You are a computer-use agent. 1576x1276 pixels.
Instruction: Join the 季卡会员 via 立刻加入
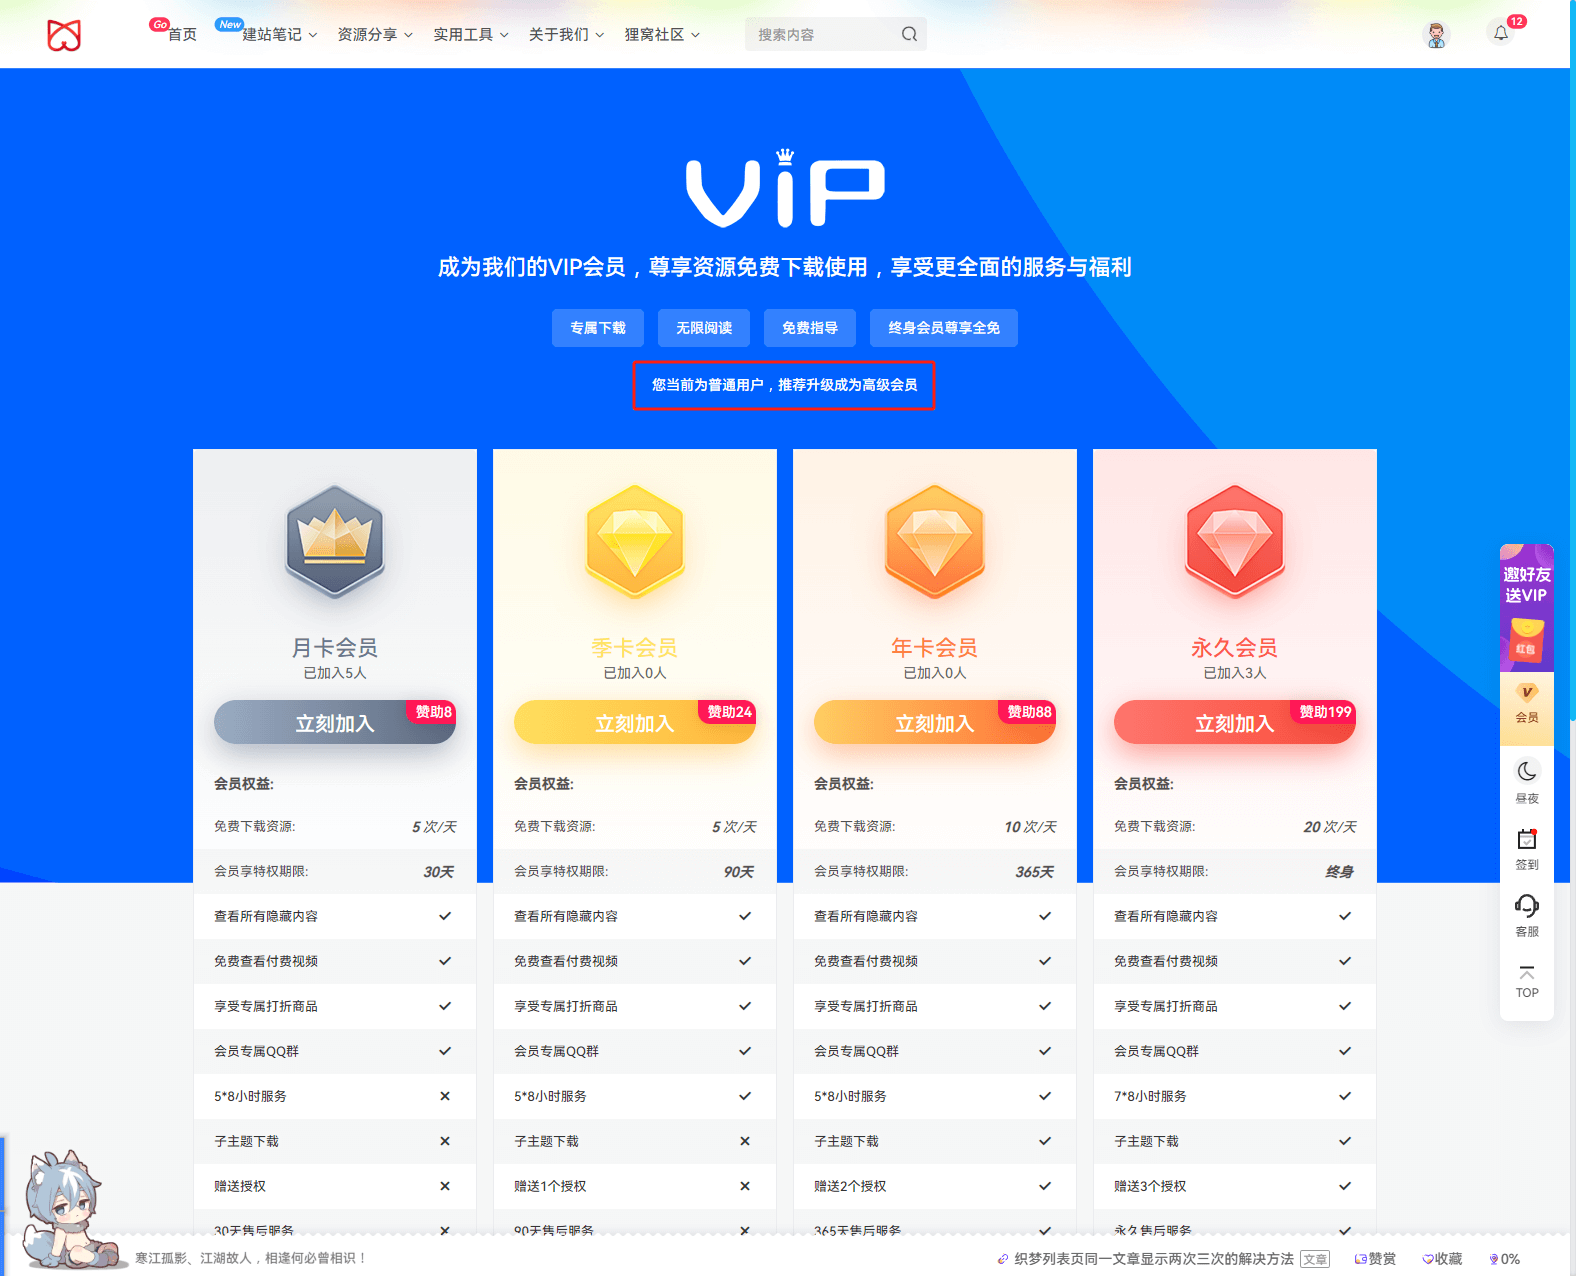[635, 723]
